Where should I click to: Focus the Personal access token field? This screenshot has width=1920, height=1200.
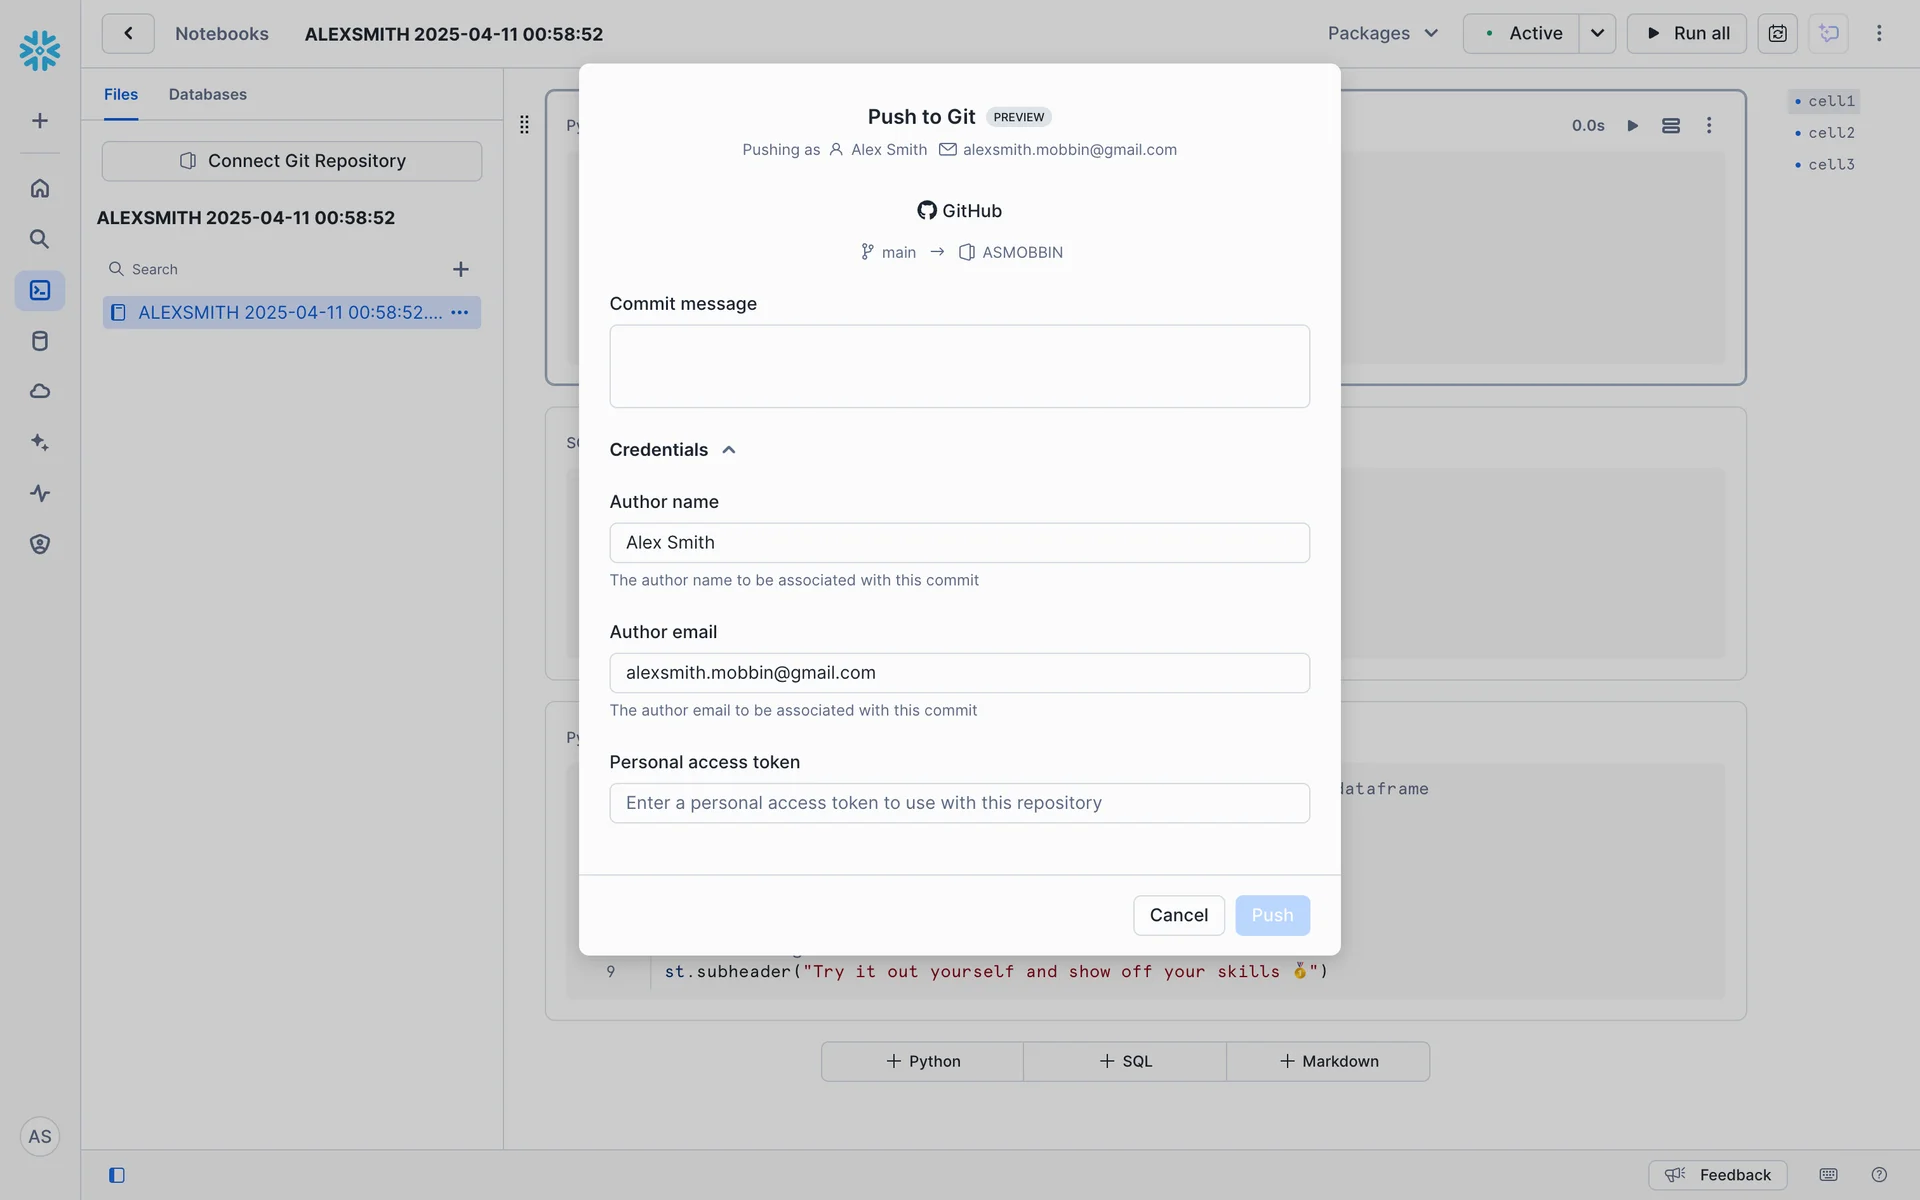959,803
